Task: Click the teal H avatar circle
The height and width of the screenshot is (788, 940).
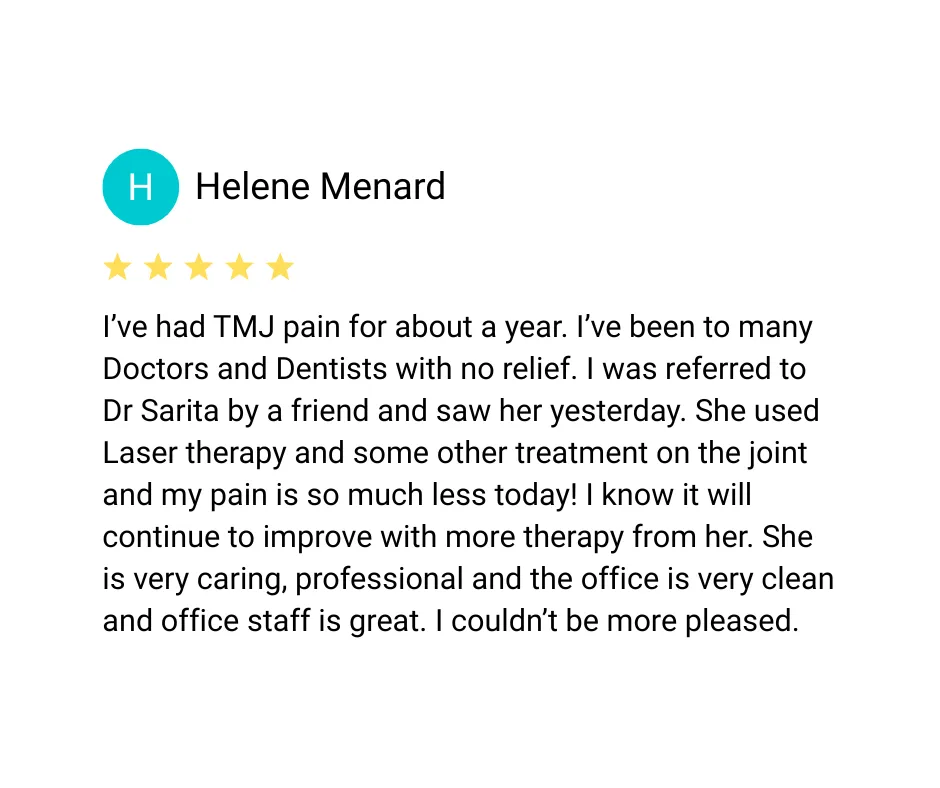Action: (140, 187)
